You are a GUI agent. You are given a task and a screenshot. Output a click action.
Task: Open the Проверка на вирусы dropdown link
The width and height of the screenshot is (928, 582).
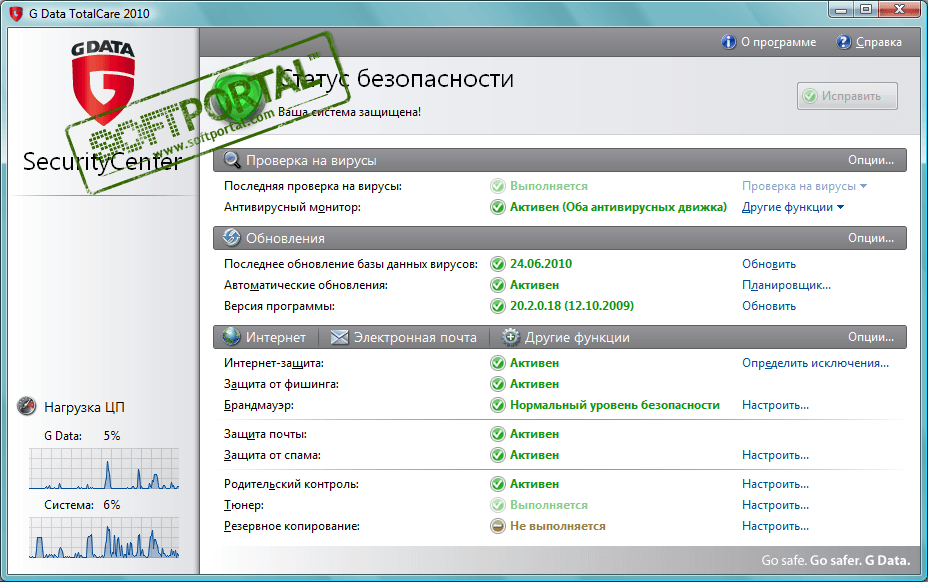[804, 186]
